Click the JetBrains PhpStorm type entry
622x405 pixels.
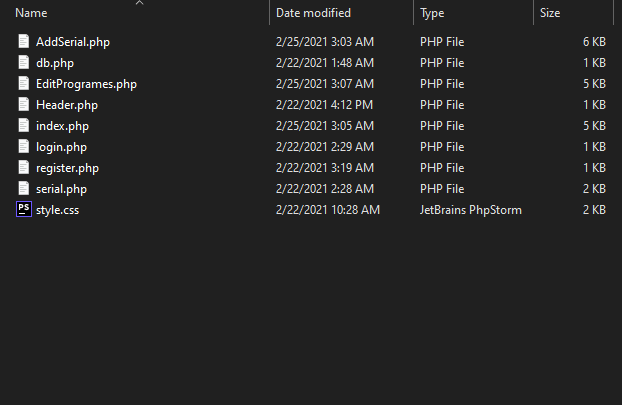(471, 210)
